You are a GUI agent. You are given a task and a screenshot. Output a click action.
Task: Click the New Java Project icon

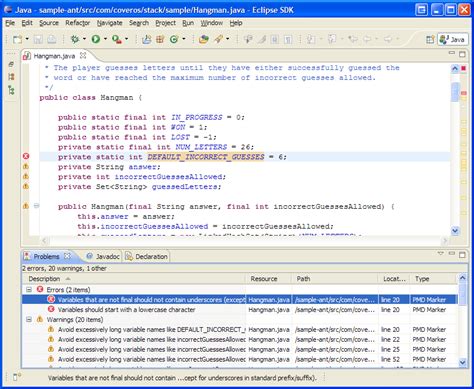point(146,39)
